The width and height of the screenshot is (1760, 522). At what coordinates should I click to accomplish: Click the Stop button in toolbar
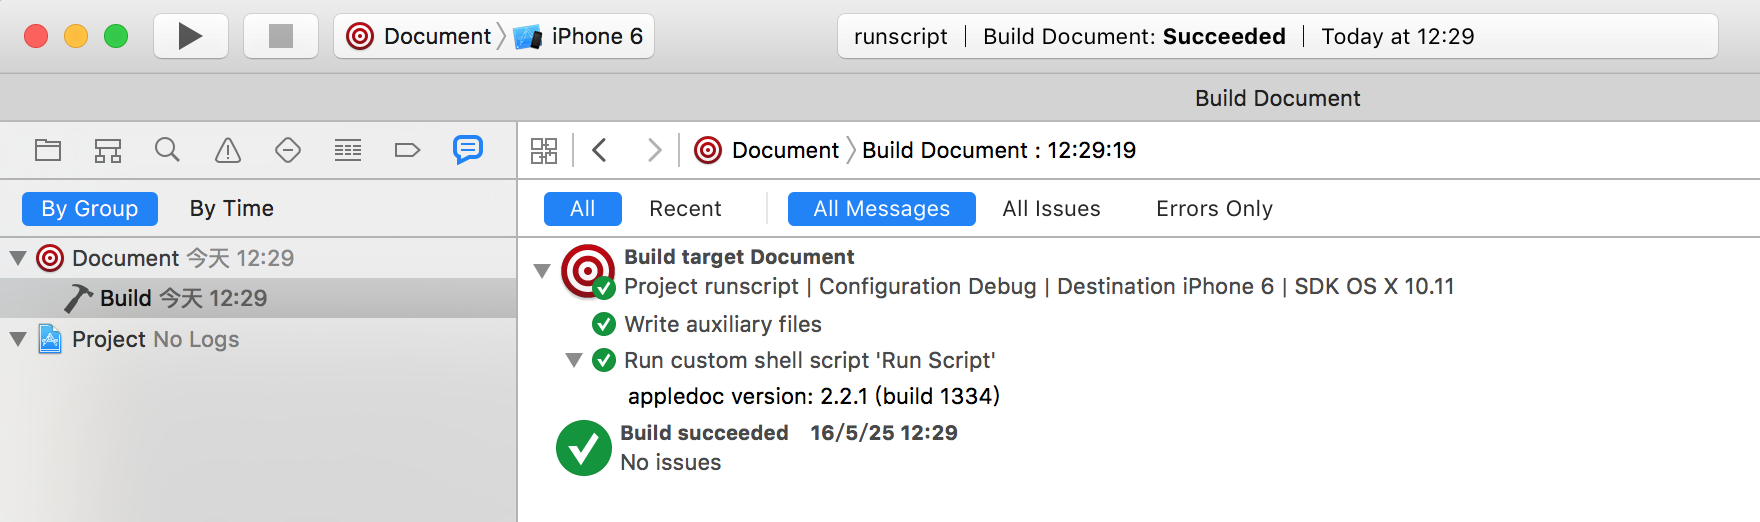click(281, 36)
